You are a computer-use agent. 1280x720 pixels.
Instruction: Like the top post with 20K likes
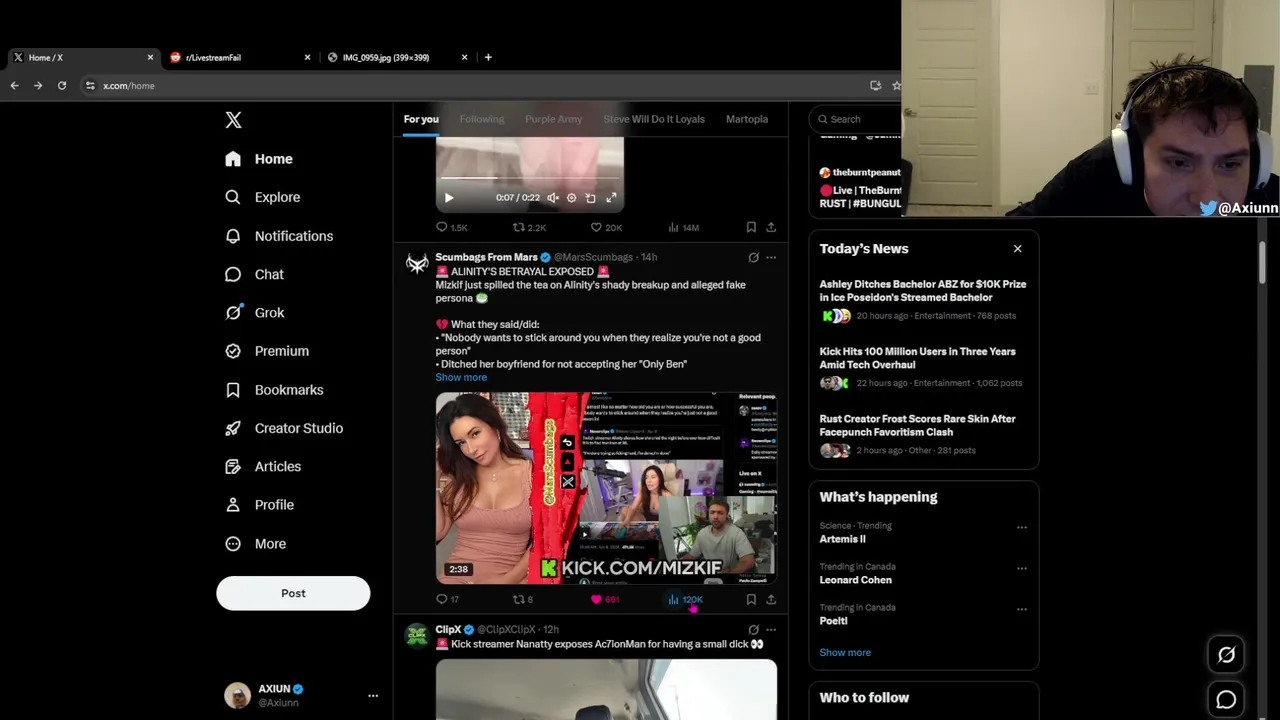coord(606,227)
